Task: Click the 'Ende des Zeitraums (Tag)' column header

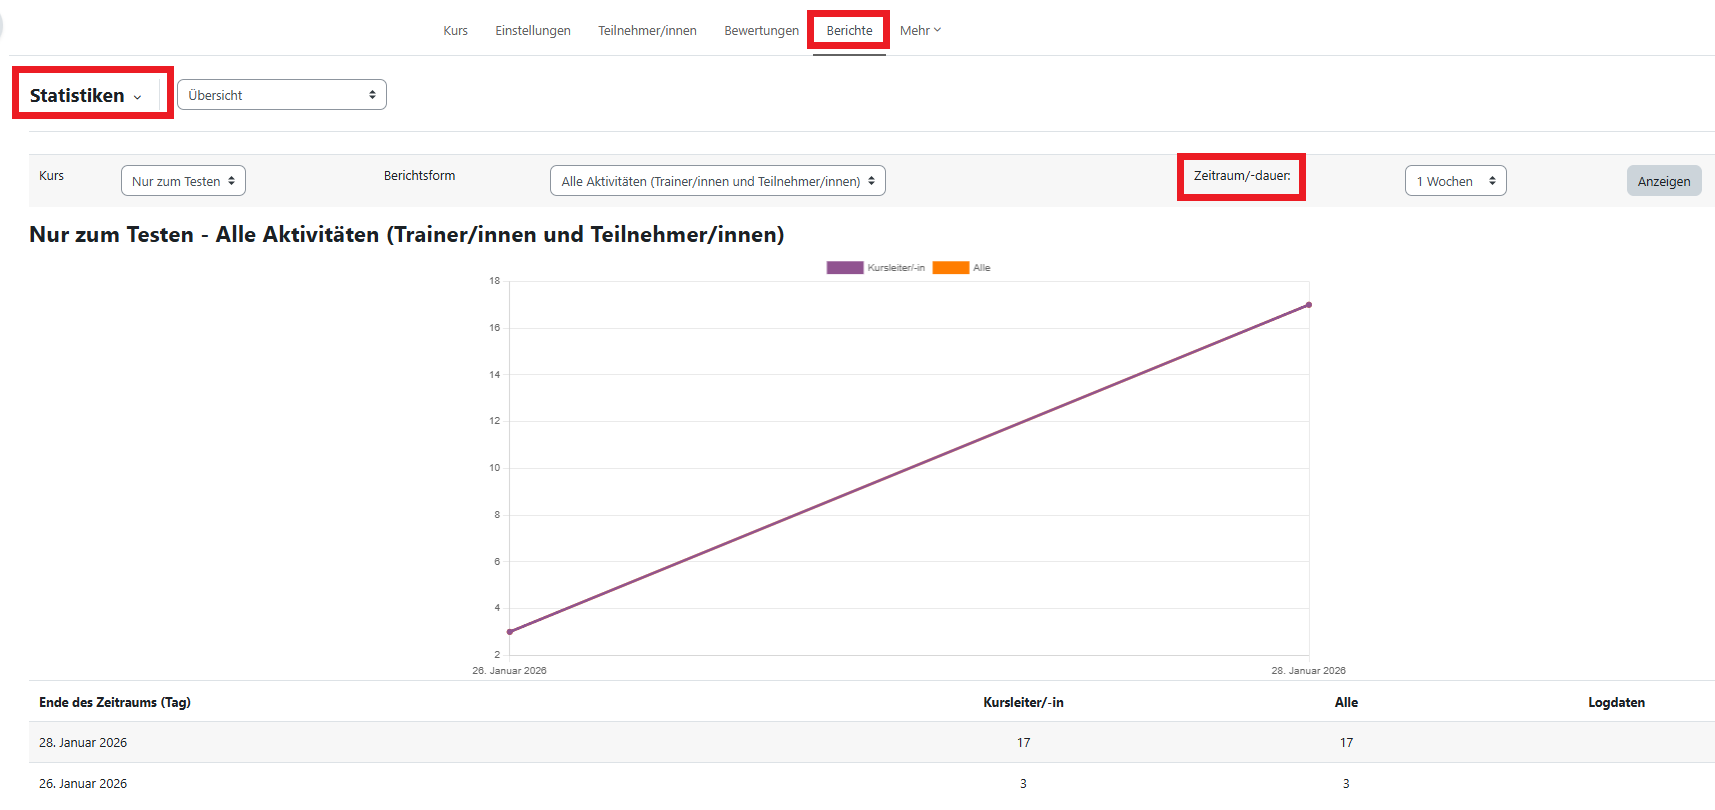Action: coord(115,703)
